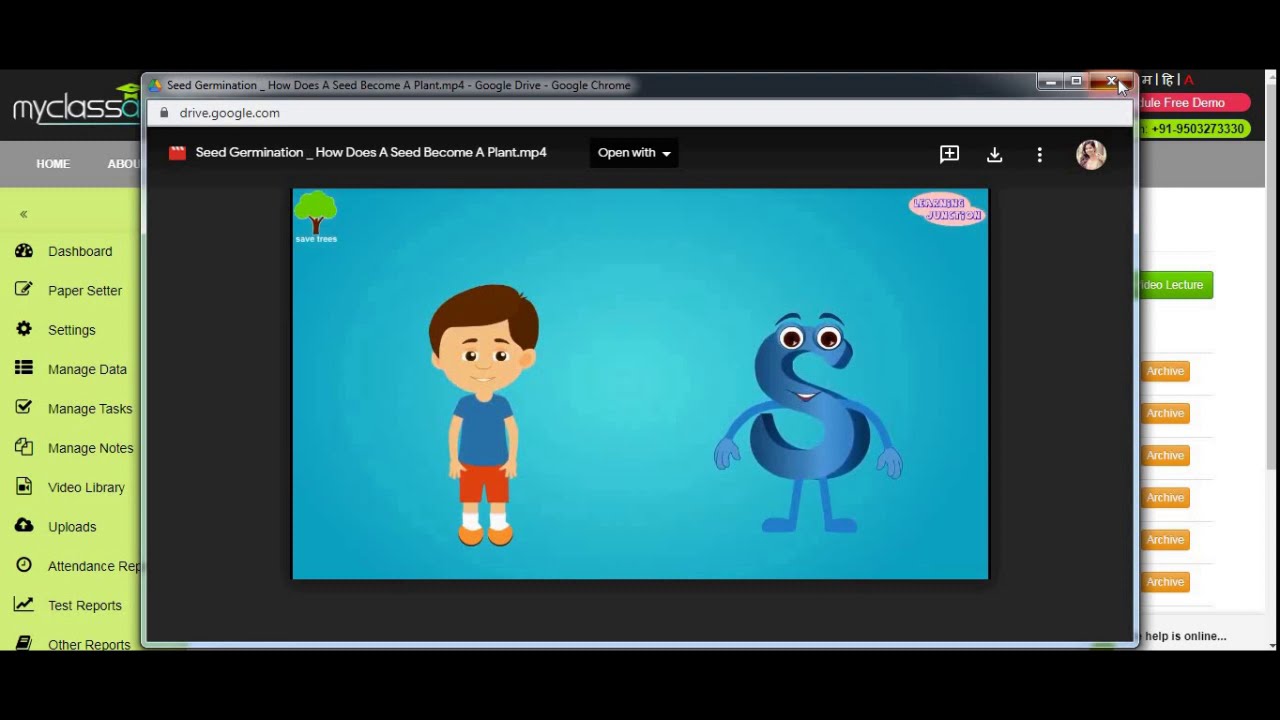Viewport: 1280px width, 720px height.
Task: Click the +91-9503273330 phone number button
Action: [1194, 128]
